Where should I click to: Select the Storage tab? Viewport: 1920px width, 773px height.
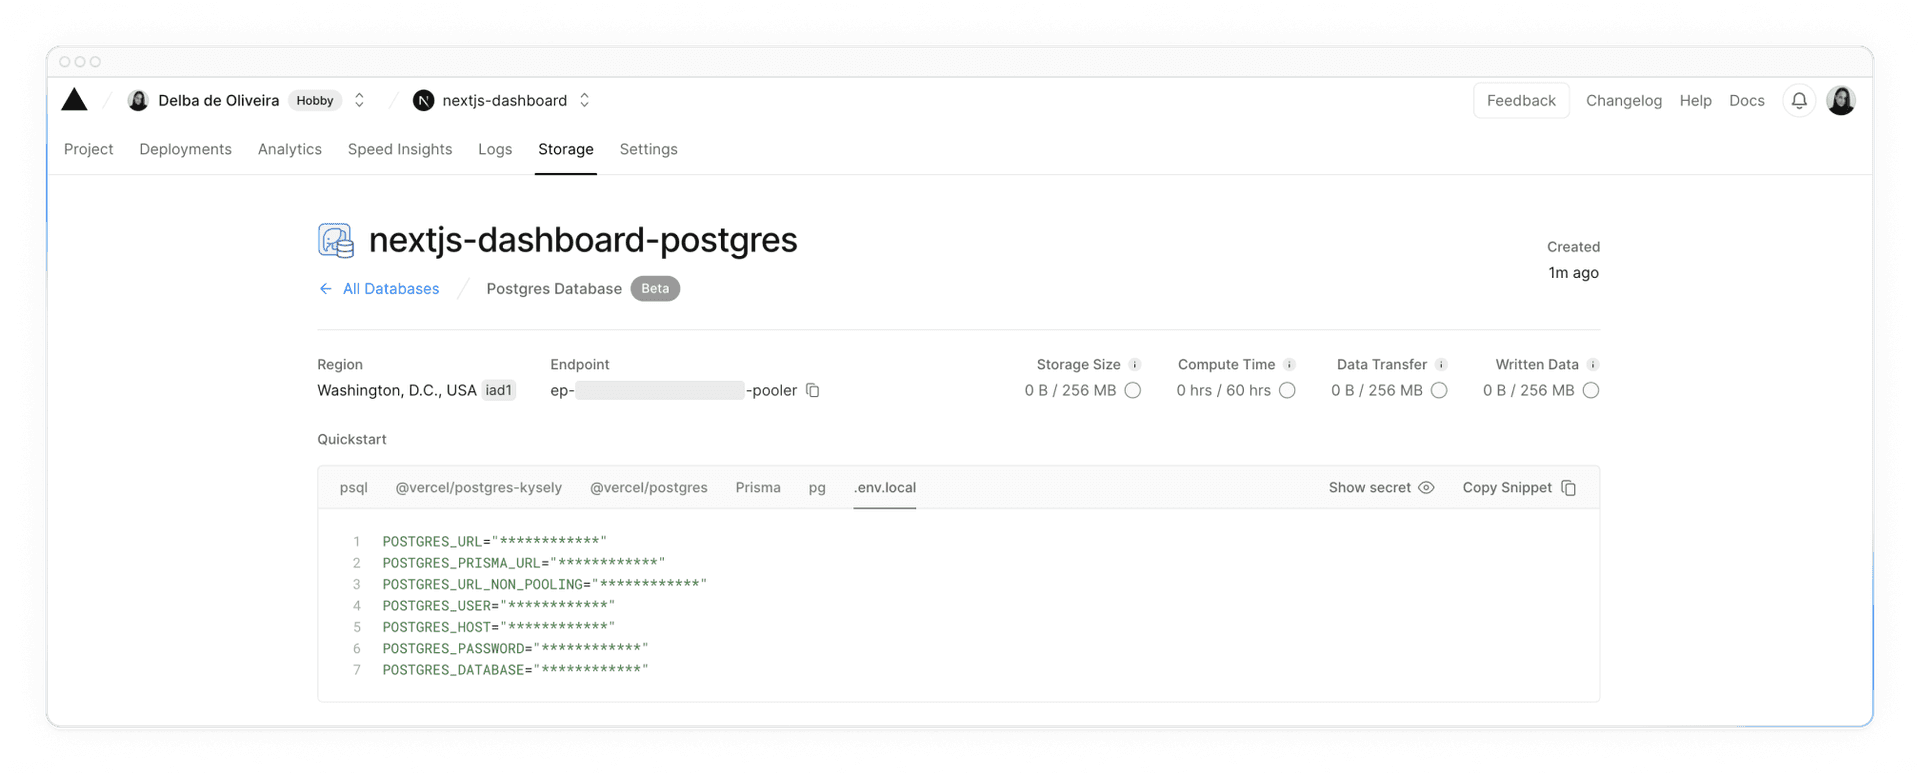(566, 149)
